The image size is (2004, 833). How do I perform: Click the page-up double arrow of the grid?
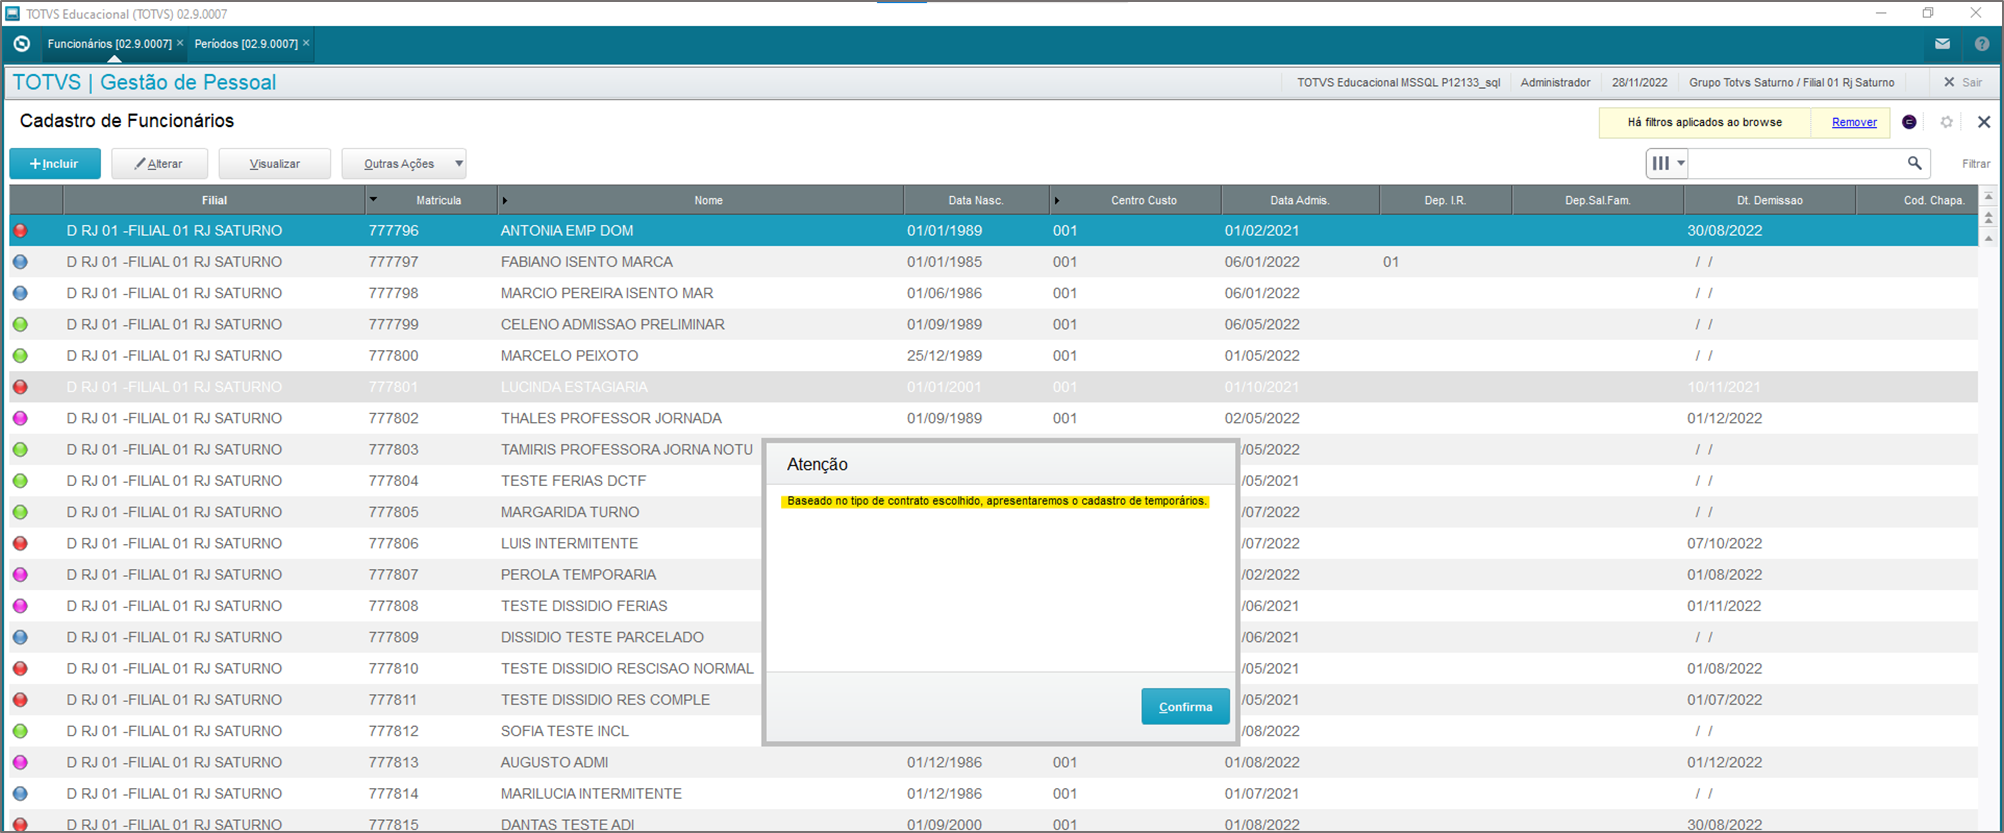[x=1989, y=217]
